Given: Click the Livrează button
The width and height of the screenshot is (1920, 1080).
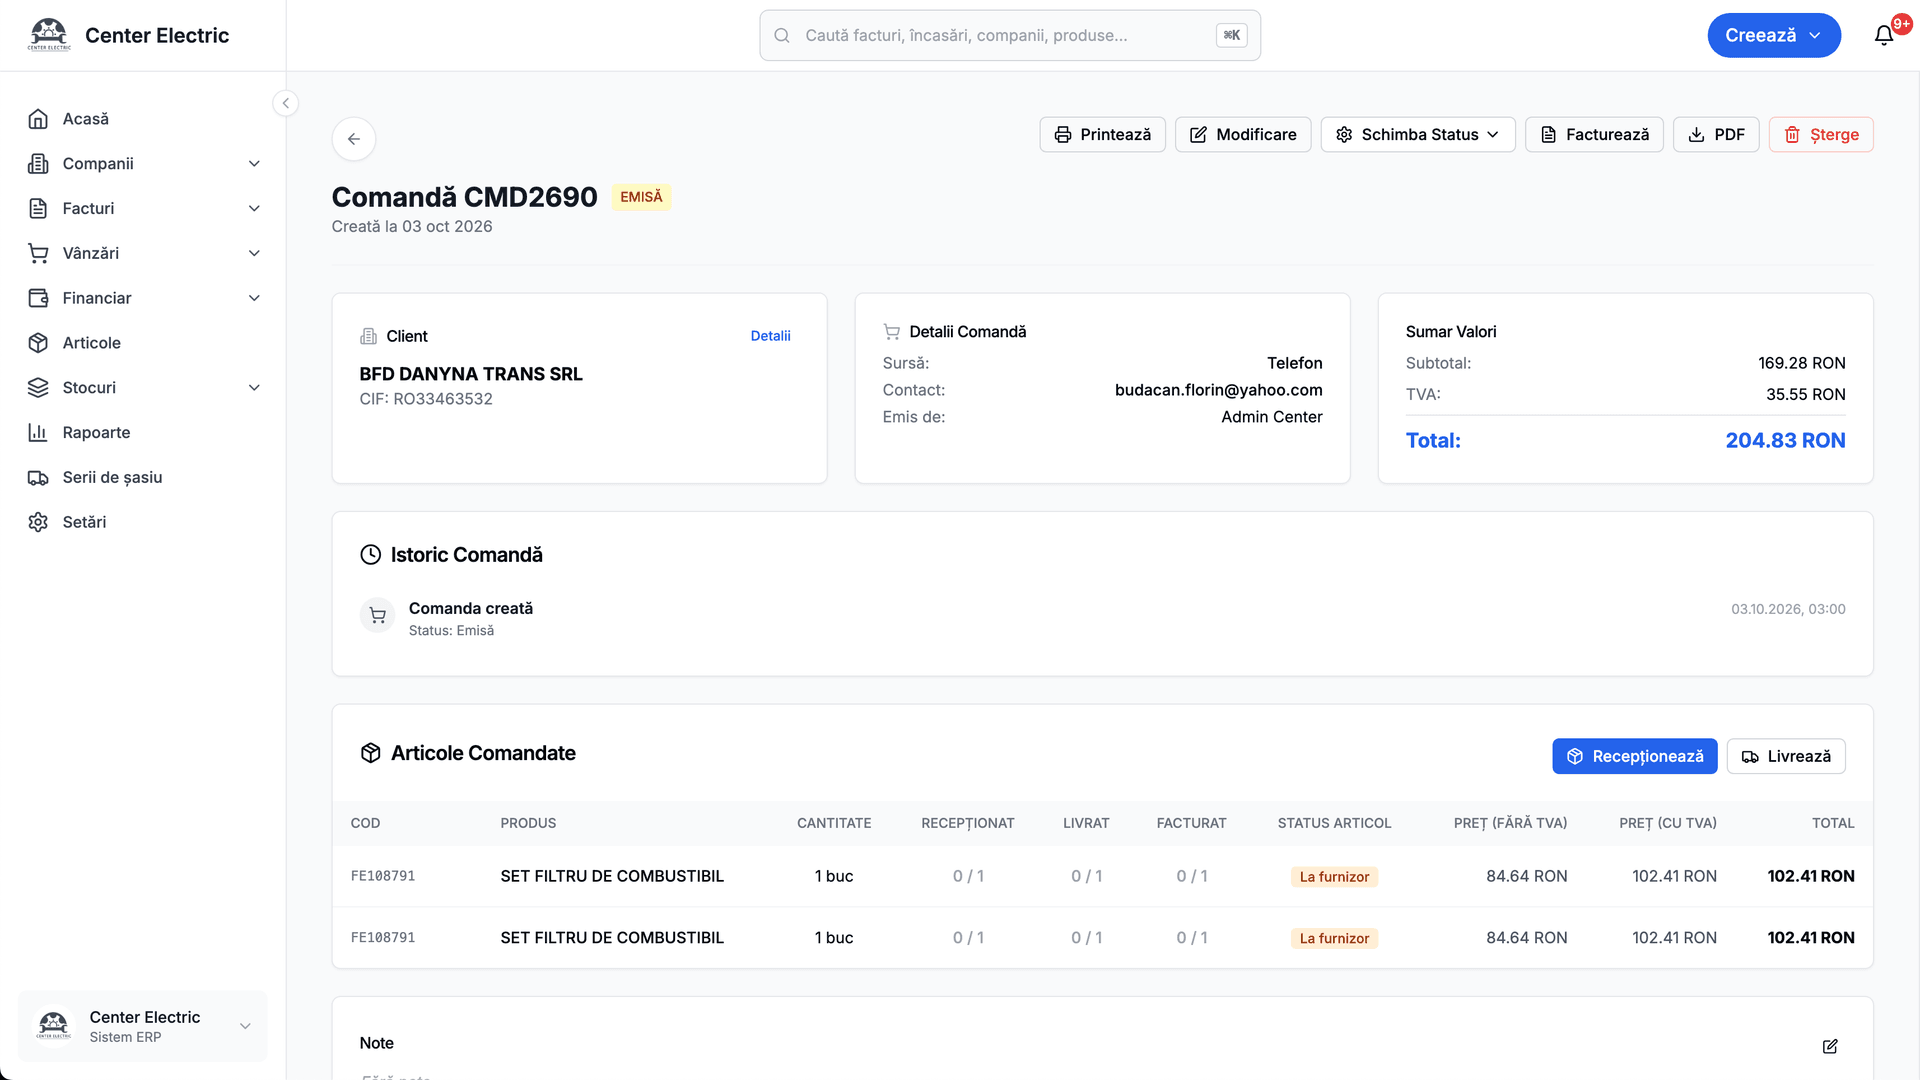Looking at the screenshot, I should [1786, 756].
